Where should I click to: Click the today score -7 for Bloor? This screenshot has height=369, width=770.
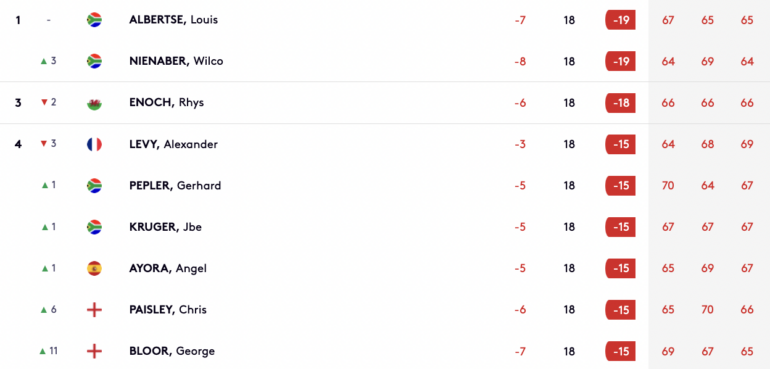pos(521,351)
